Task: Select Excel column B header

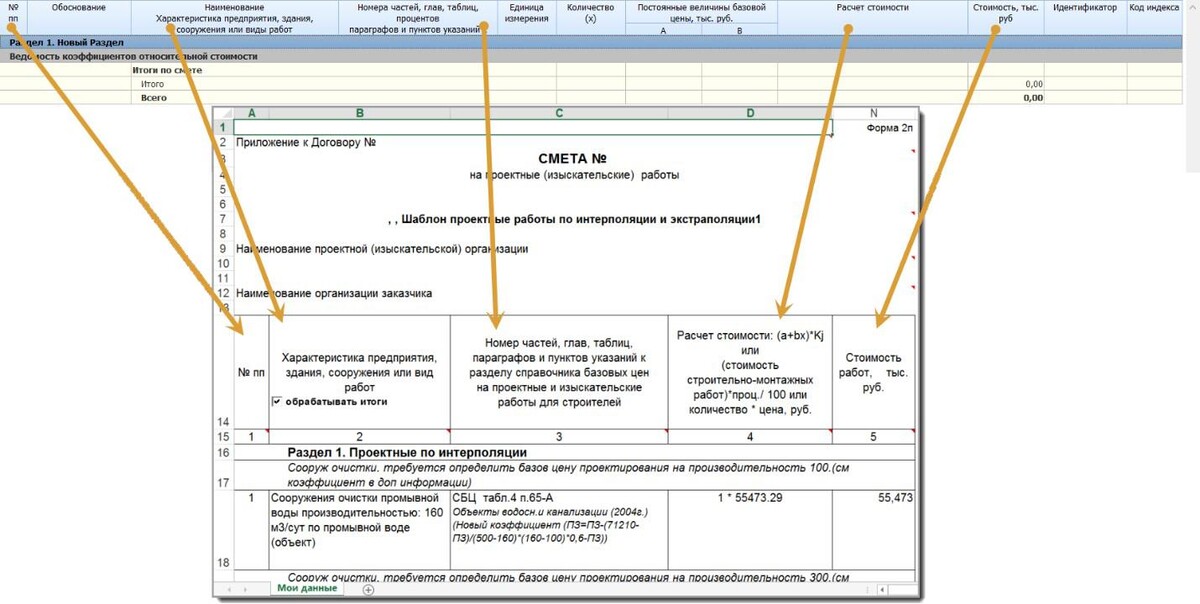Action: click(359, 113)
